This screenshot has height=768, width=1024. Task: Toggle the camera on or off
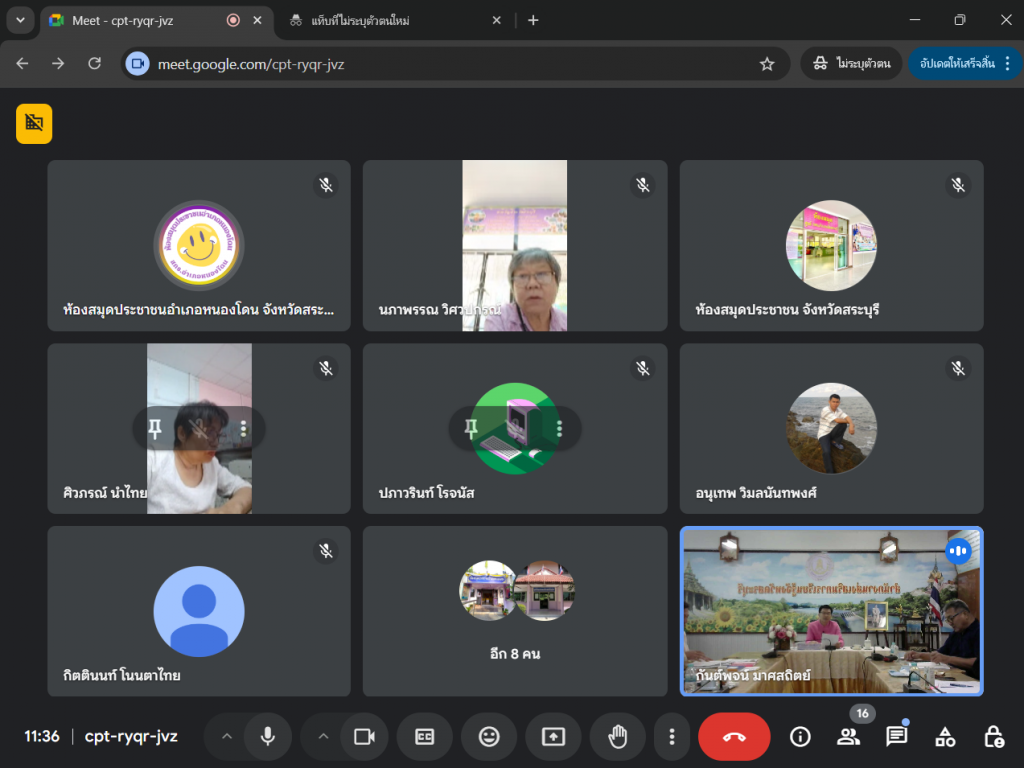(x=364, y=737)
